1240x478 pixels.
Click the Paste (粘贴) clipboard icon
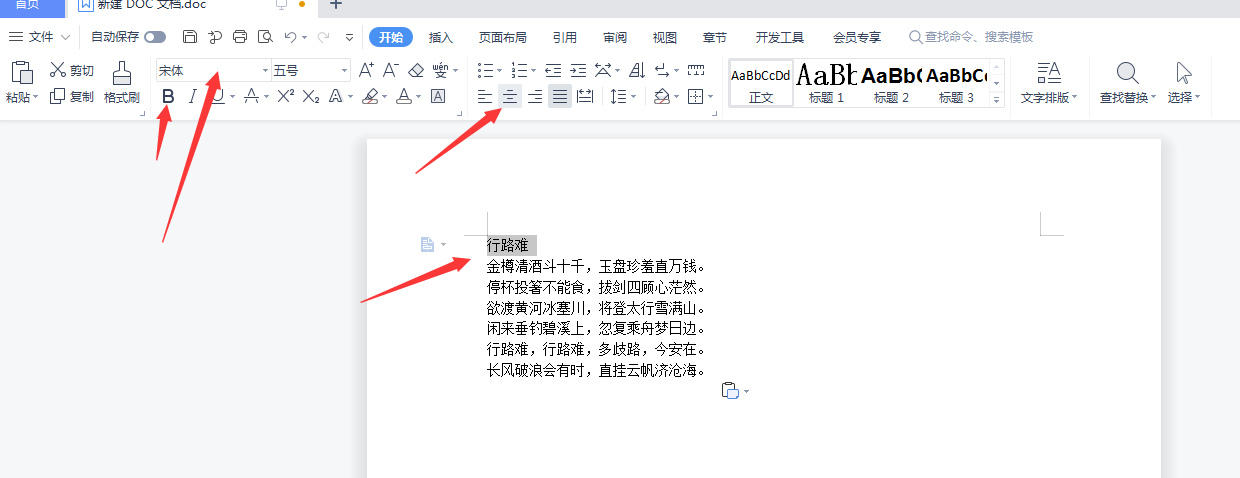[22, 71]
